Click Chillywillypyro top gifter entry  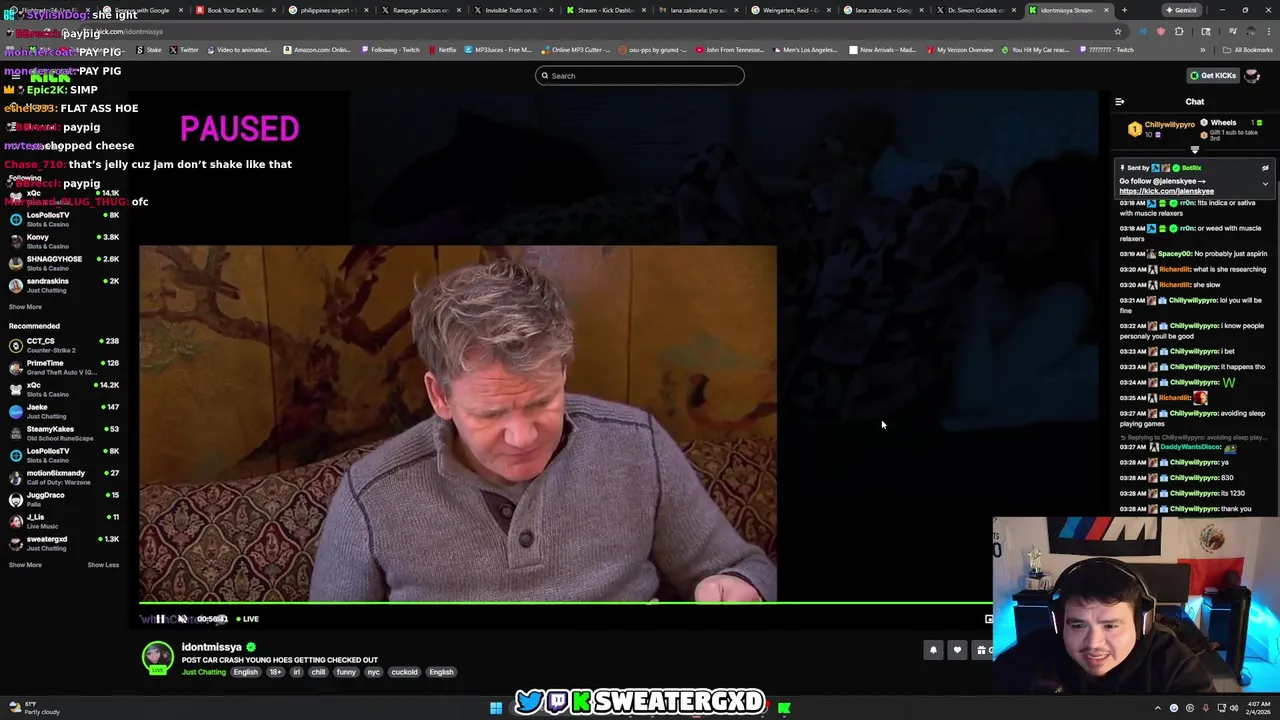point(1162,129)
